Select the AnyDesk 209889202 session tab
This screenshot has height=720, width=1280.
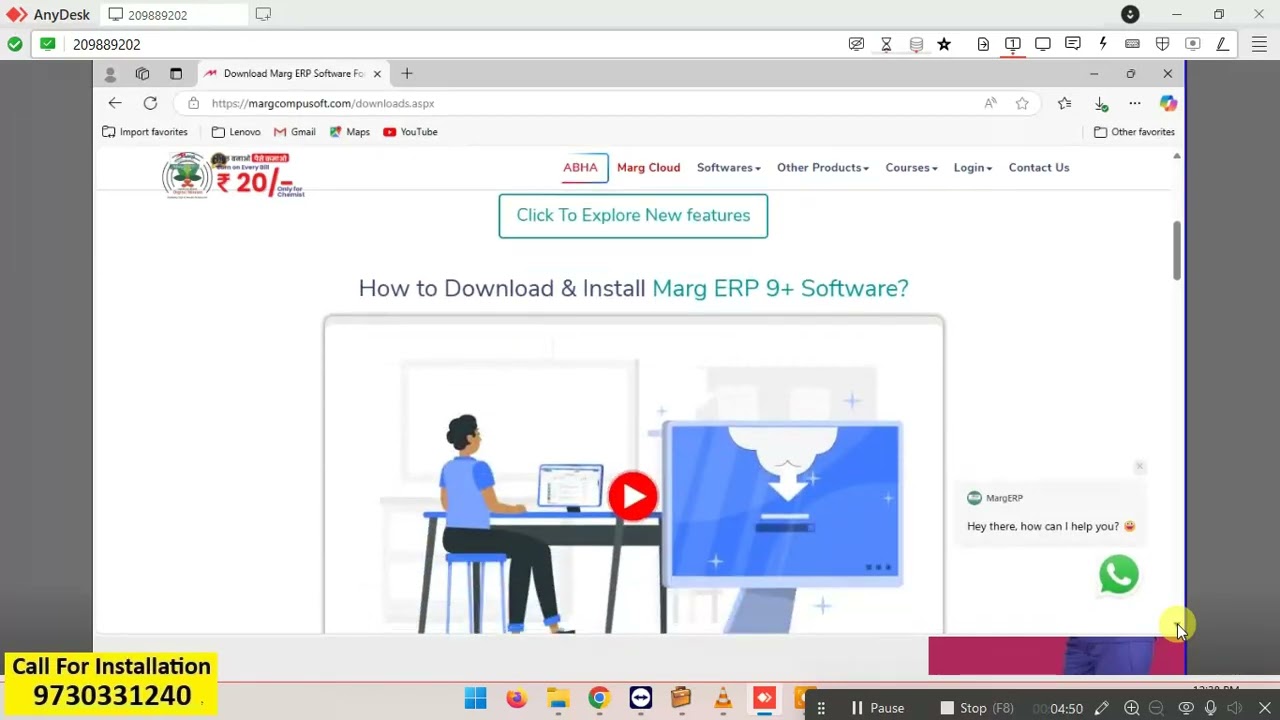pyautogui.click(x=175, y=15)
